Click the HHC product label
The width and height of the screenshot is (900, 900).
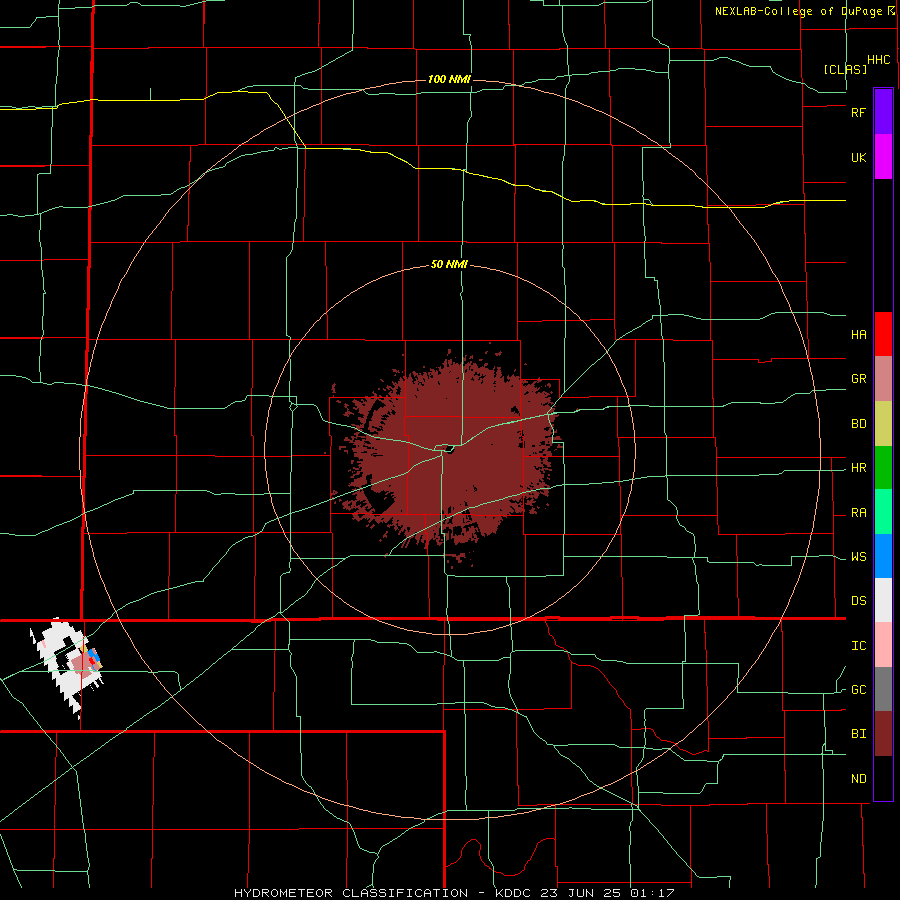click(878, 60)
